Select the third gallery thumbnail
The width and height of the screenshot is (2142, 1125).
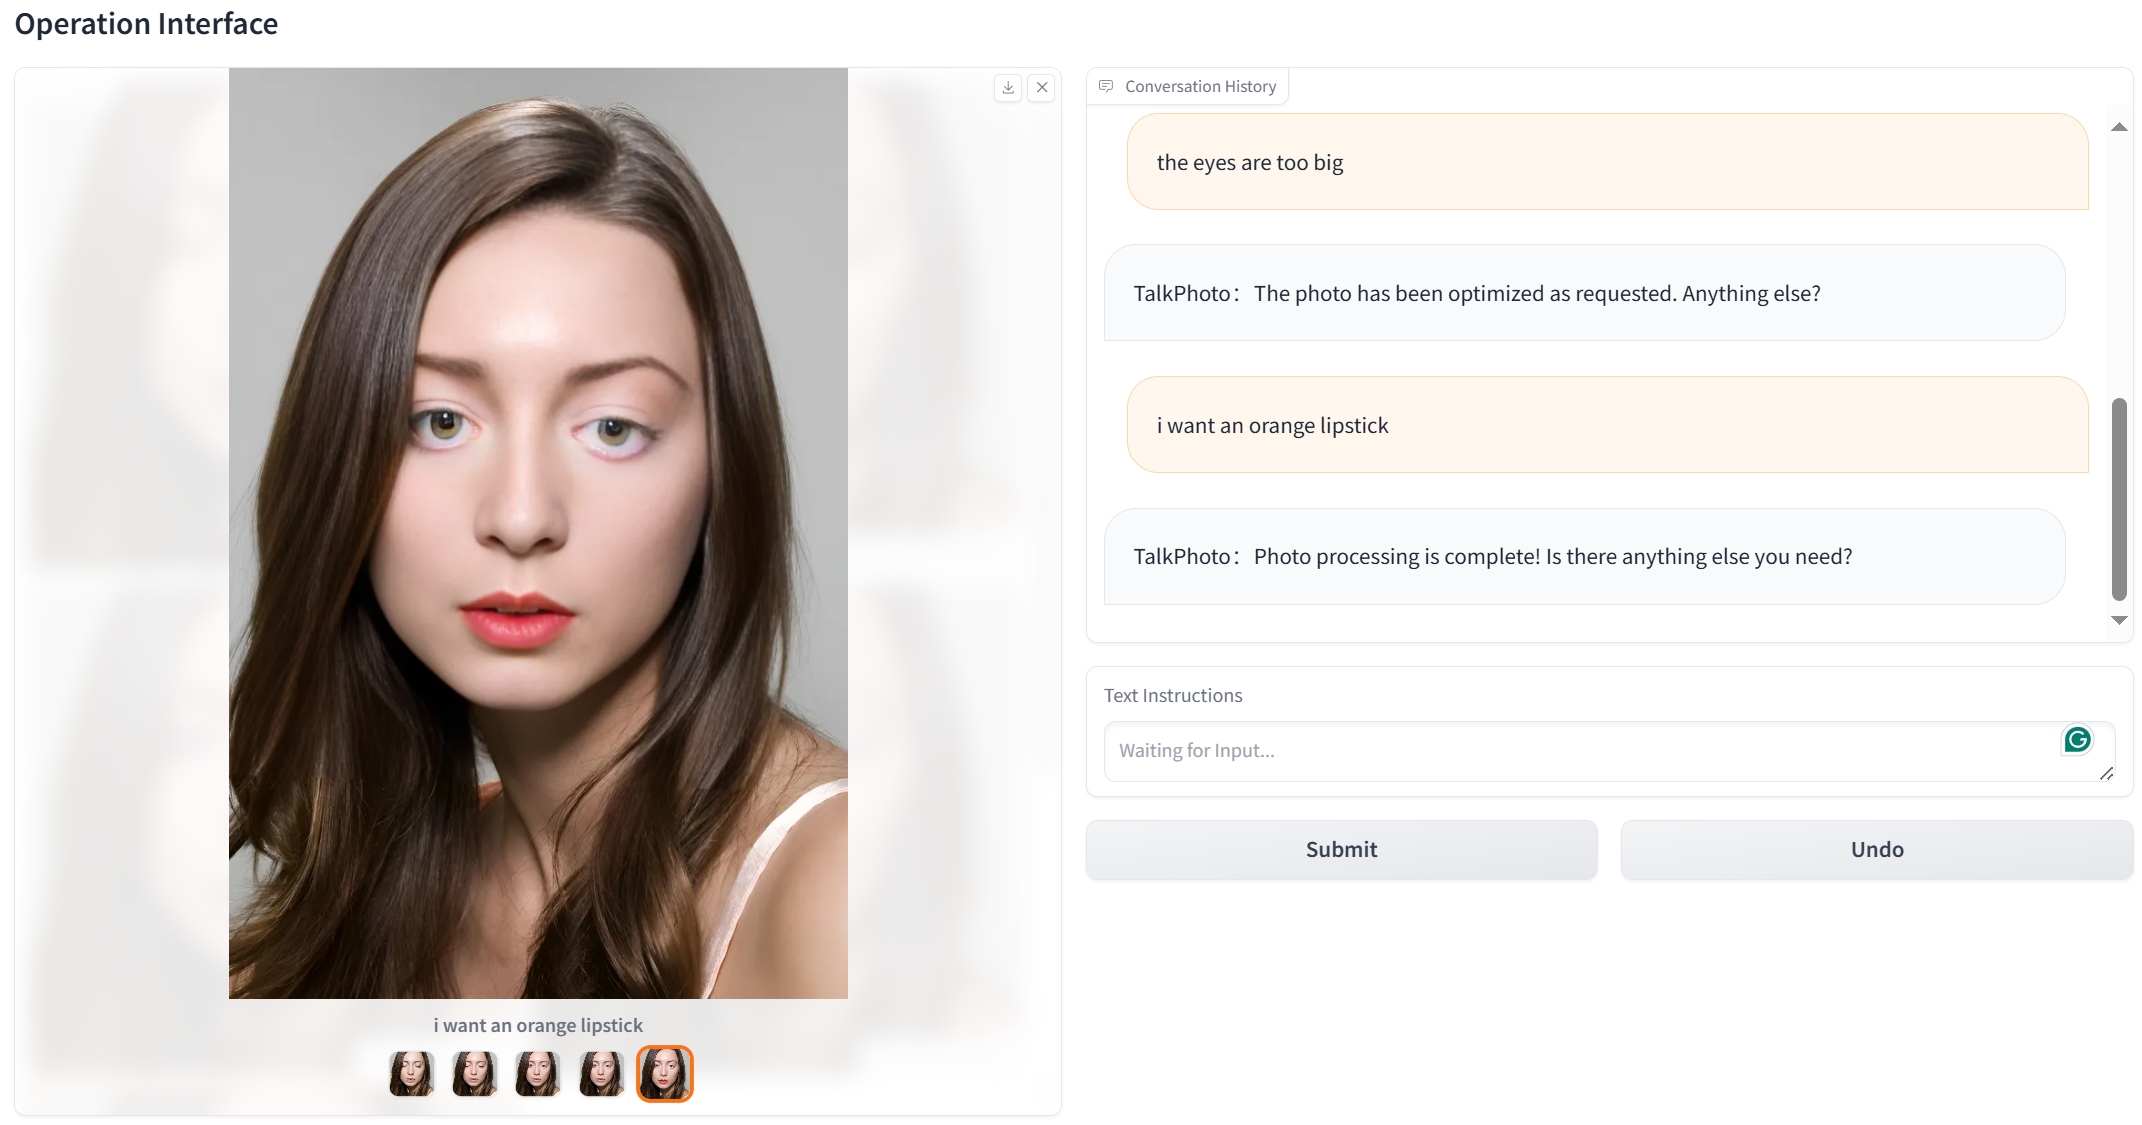coord(537,1074)
